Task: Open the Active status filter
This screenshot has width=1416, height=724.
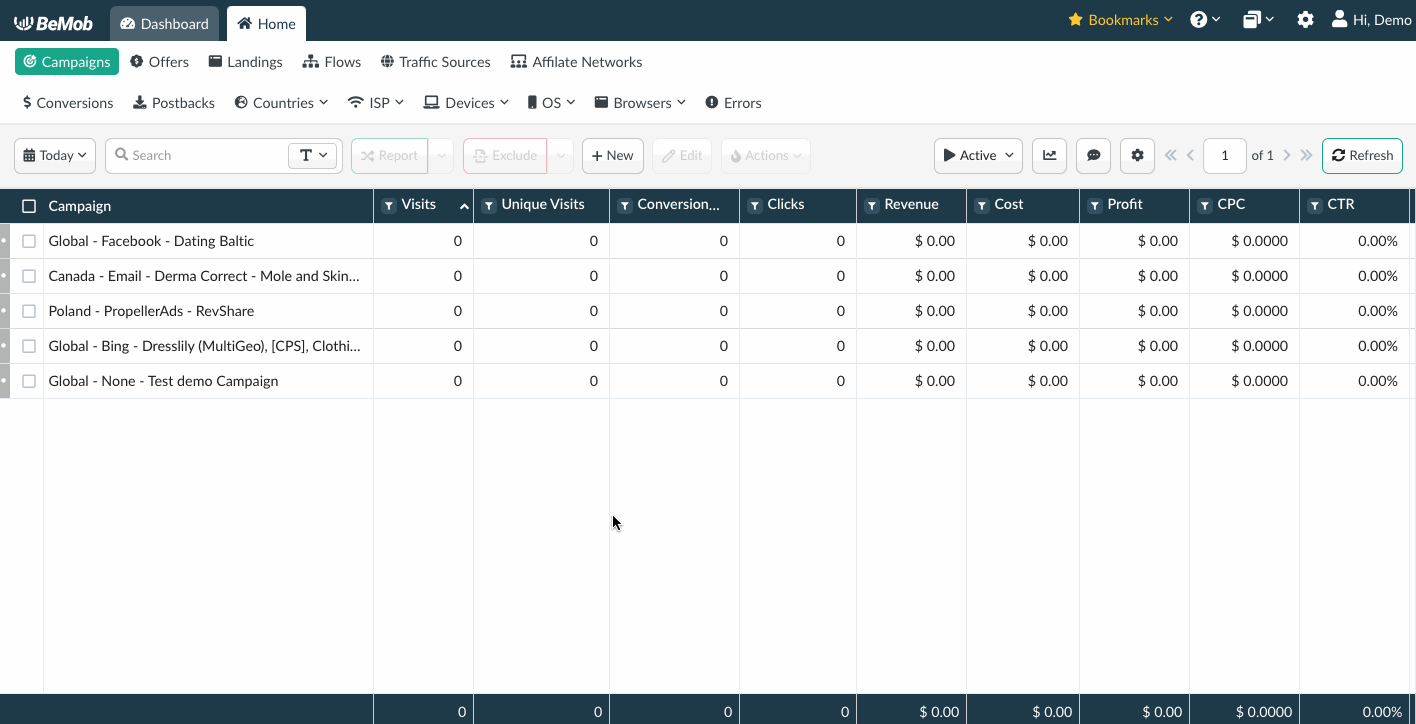Action: pyautogui.click(x=978, y=155)
